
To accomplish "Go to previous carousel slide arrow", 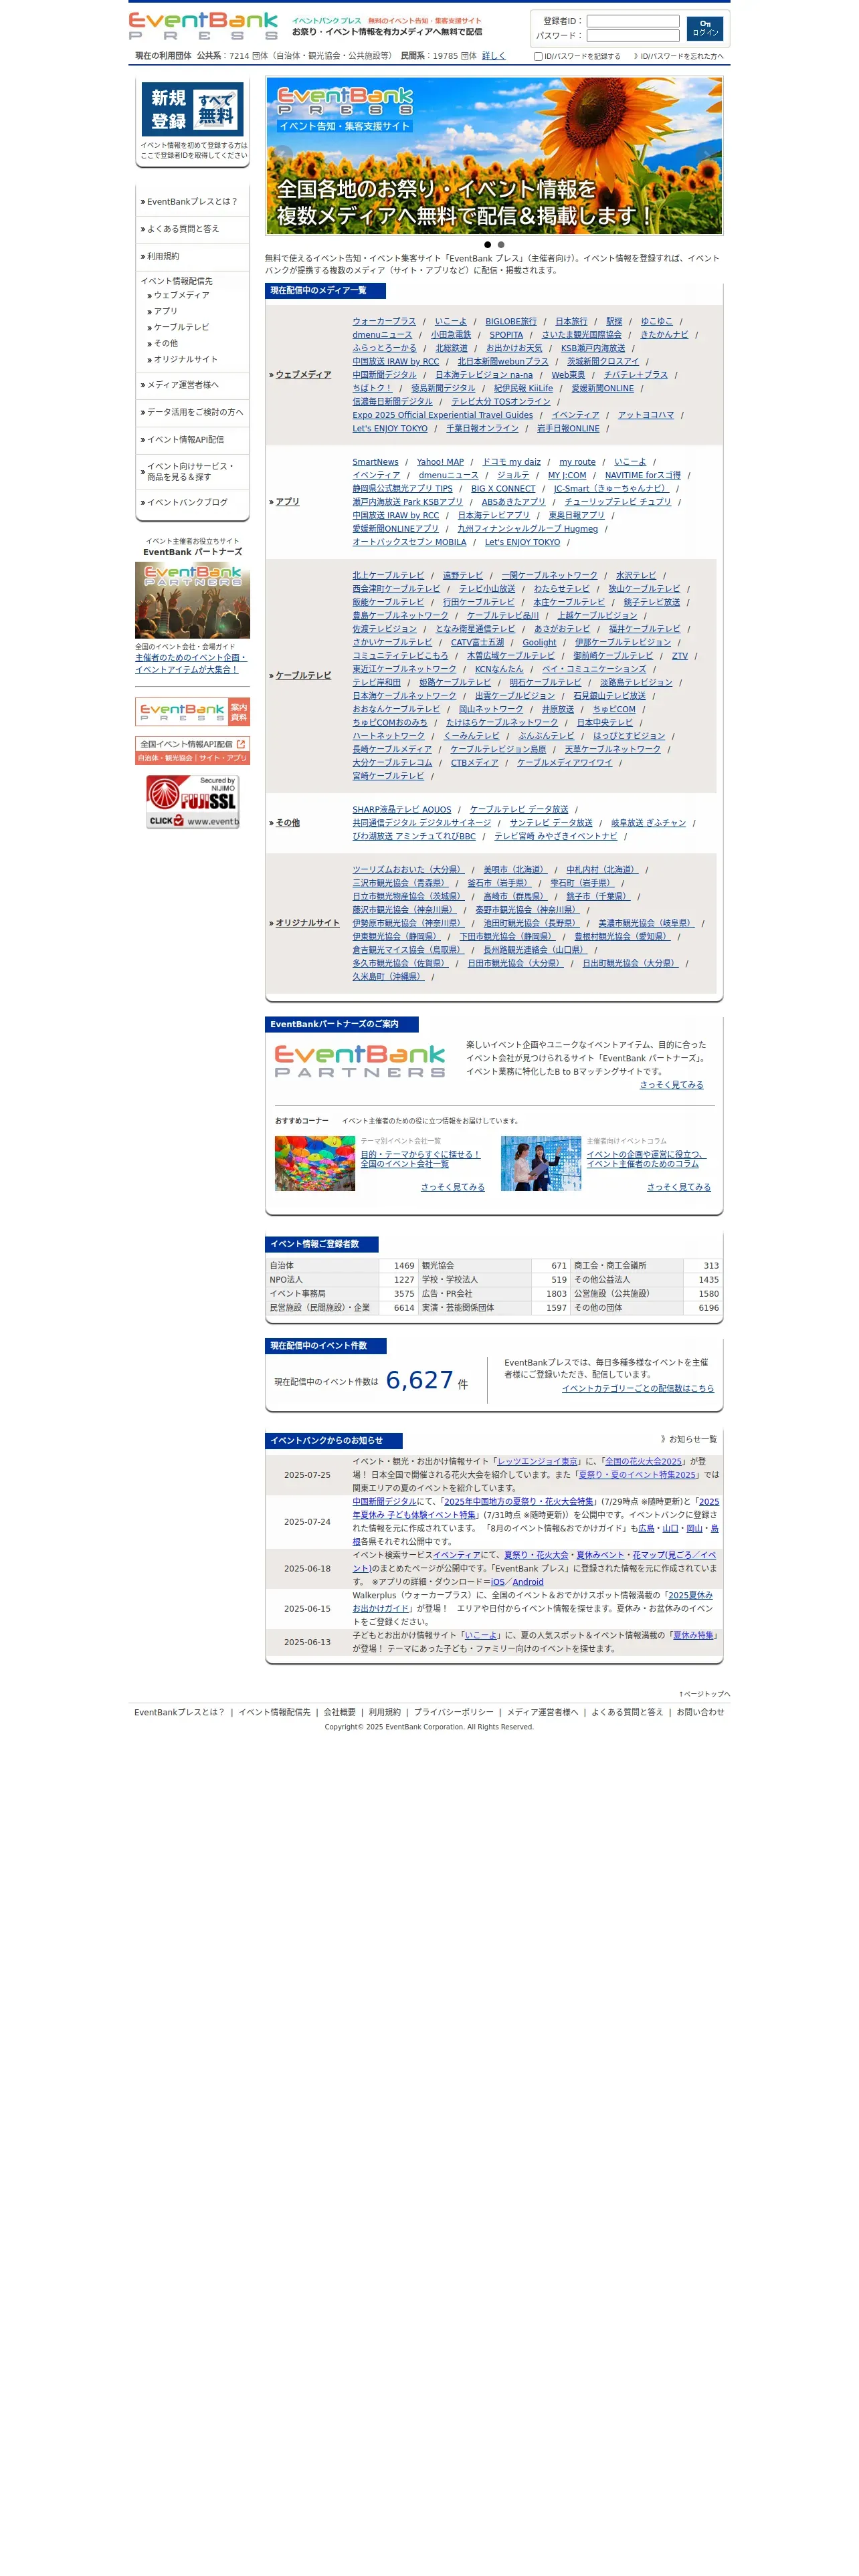I will [283, 155].
